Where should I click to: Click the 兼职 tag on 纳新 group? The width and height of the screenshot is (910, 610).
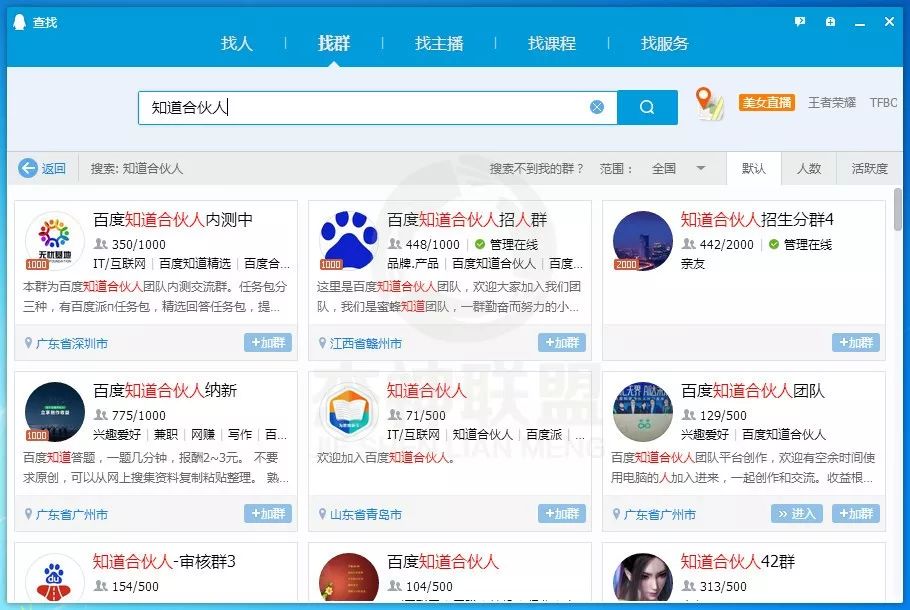tap(165, 435)
